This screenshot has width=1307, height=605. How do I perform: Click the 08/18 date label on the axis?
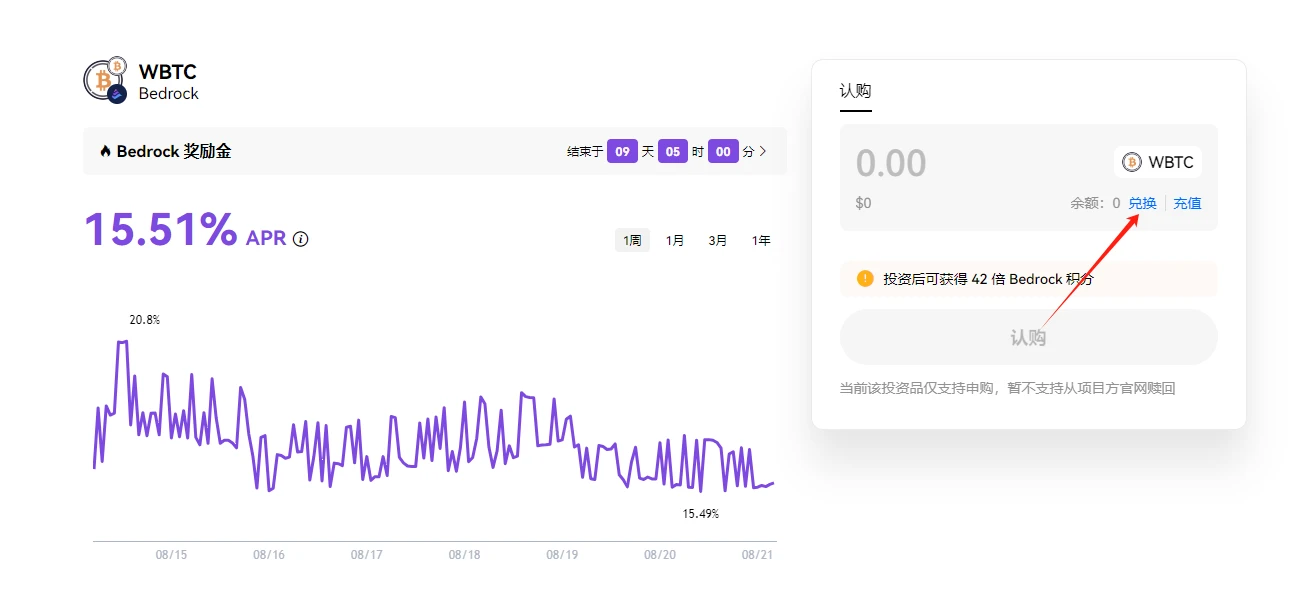(x=464, y=552)
